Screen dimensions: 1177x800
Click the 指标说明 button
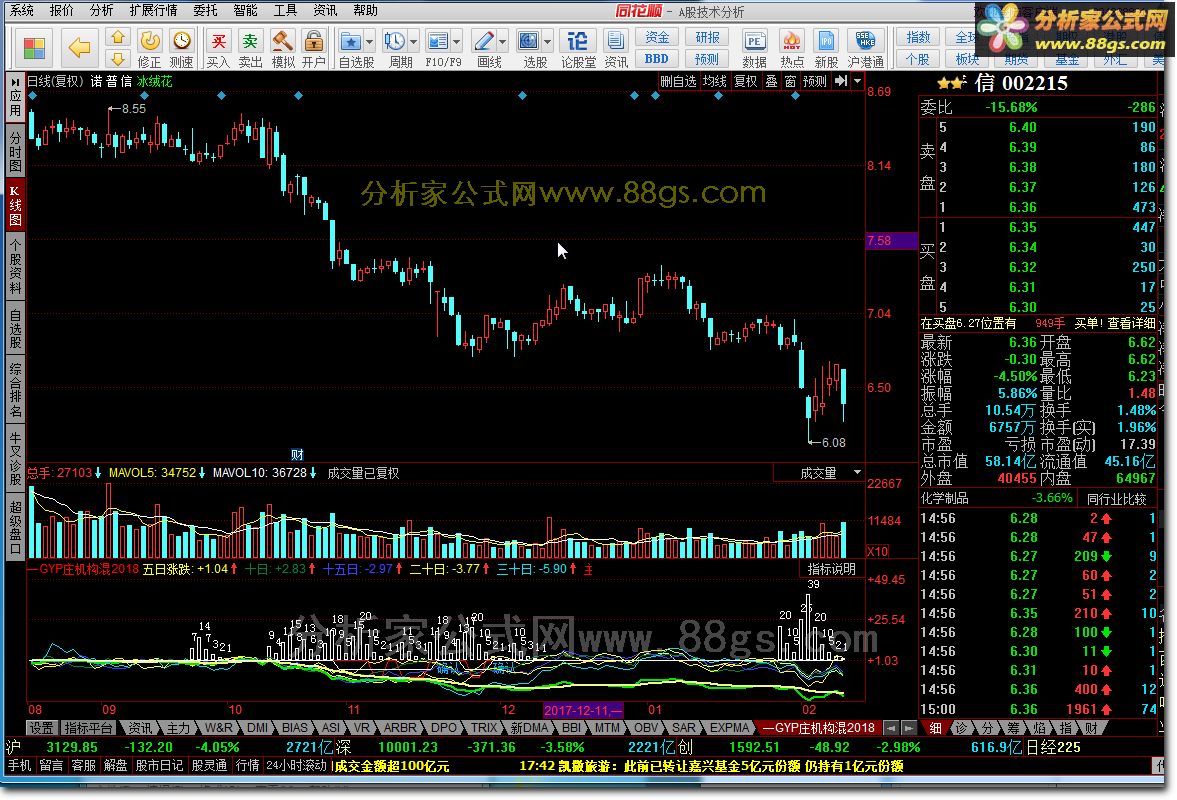pyautogui.click(x=831, y=569)
